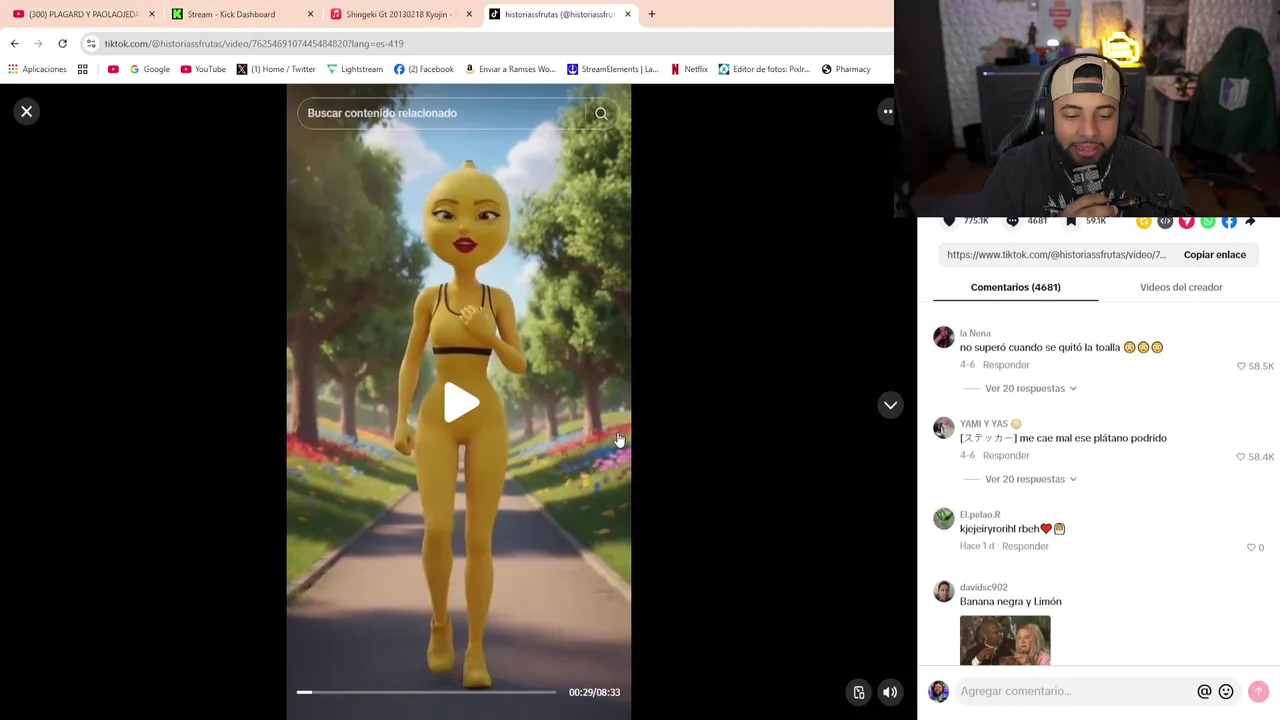The image size is (1280, 720).
Task: Open the tab groups grid icon in the bookmarks bar
Action: 83,70
